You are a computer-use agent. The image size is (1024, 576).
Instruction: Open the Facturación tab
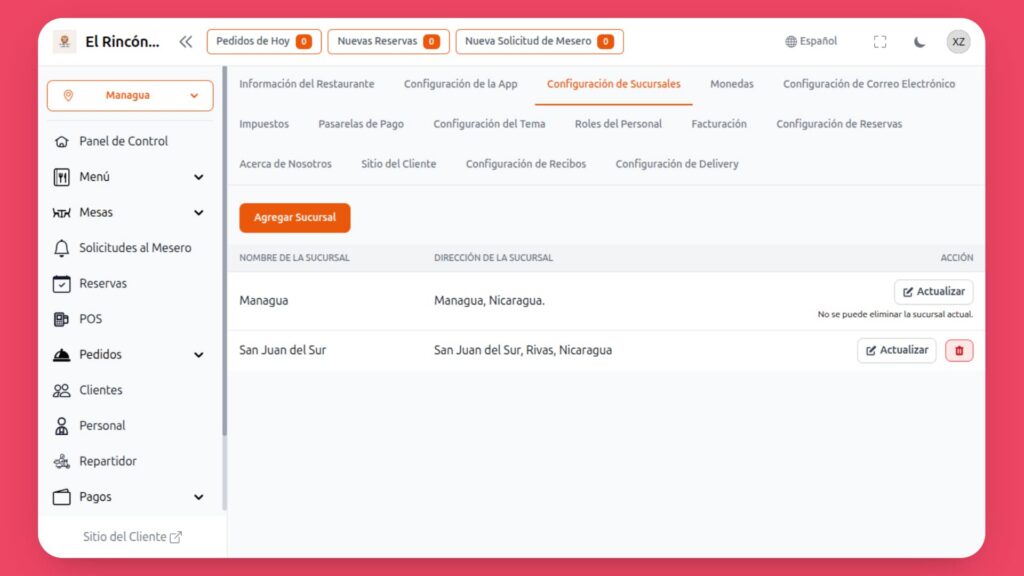click(x=718, y=124)
